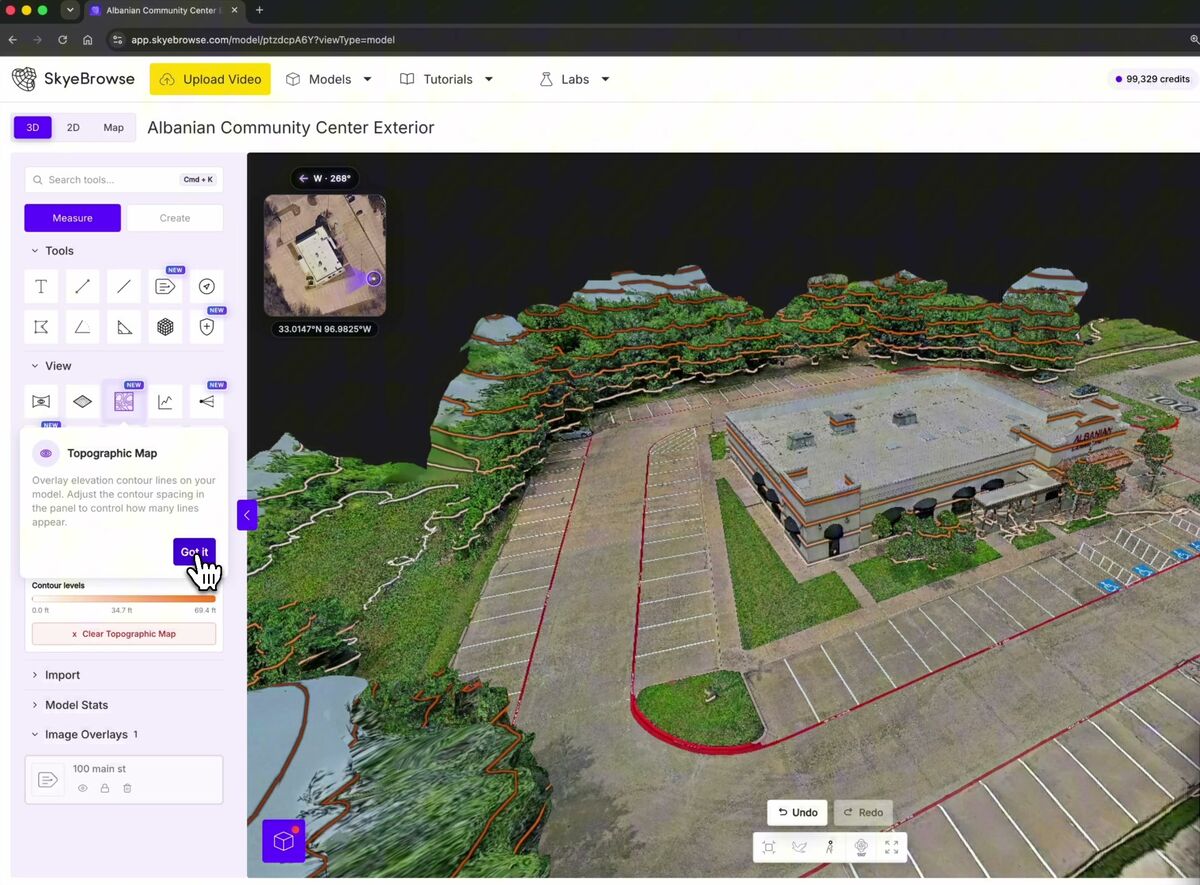Activate the walking person mode icon

click(x=829, y=847)
